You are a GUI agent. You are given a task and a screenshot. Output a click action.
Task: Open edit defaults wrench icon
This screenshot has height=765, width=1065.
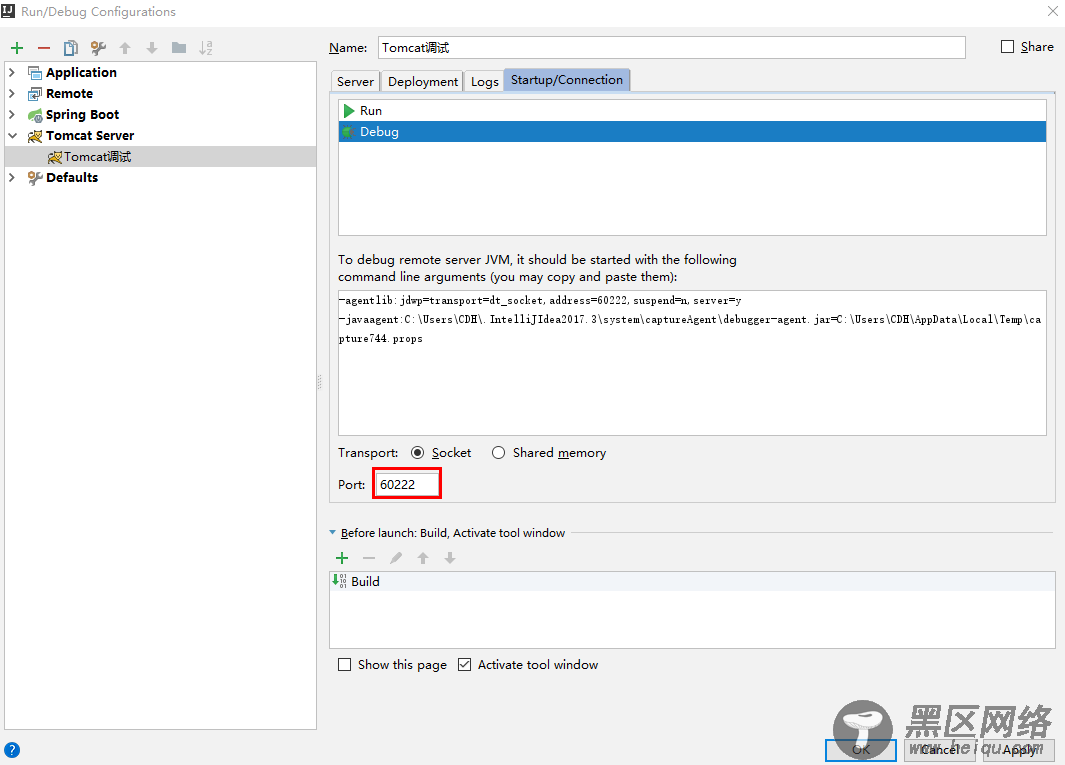coord(98,48)
